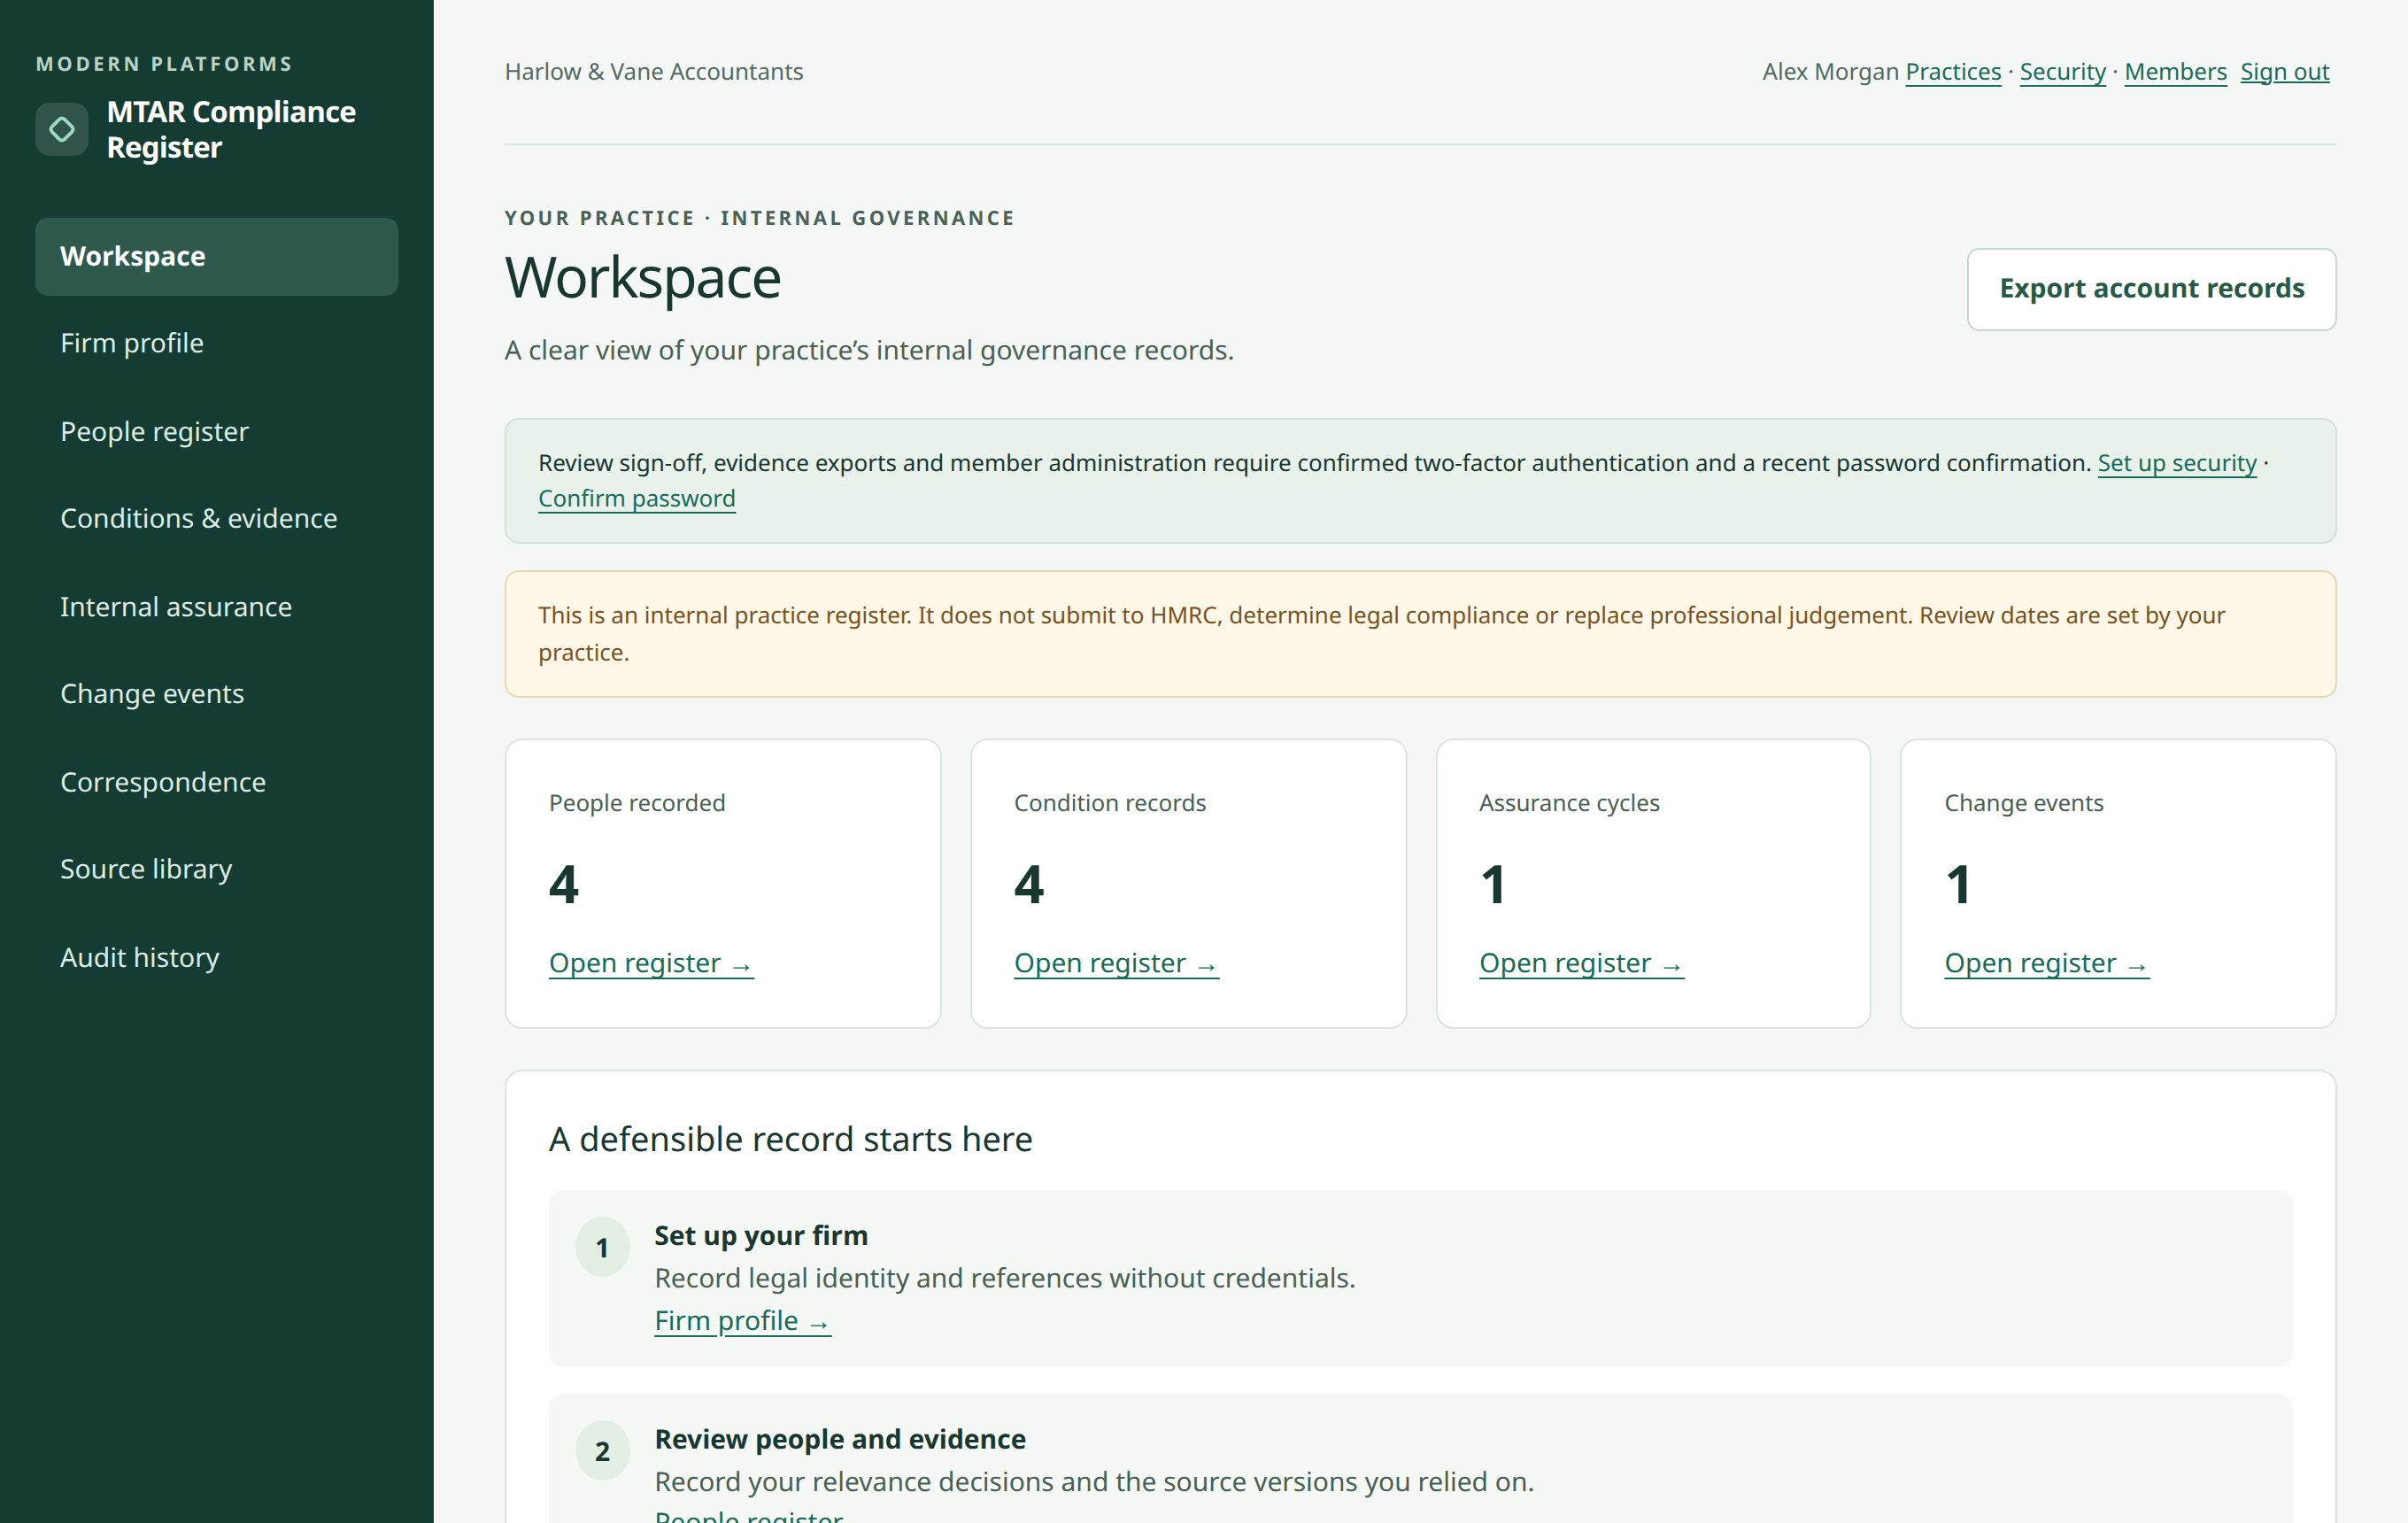Follow the Set up security link

[x=2176, y=463]
